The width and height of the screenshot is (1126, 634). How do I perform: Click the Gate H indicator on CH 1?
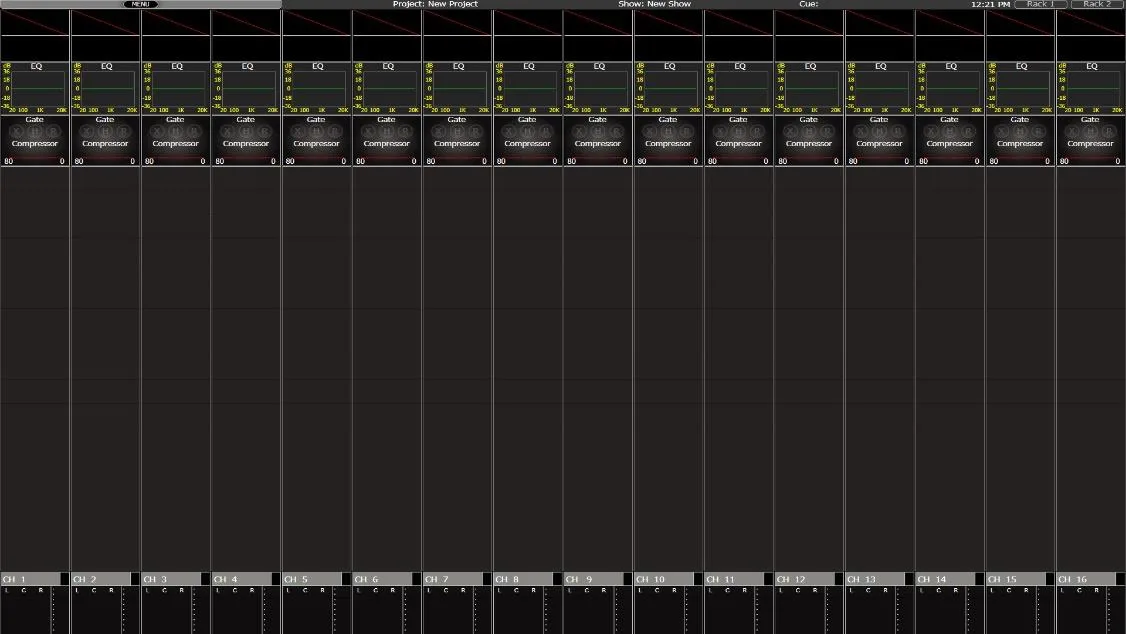[x=35, y=132]
